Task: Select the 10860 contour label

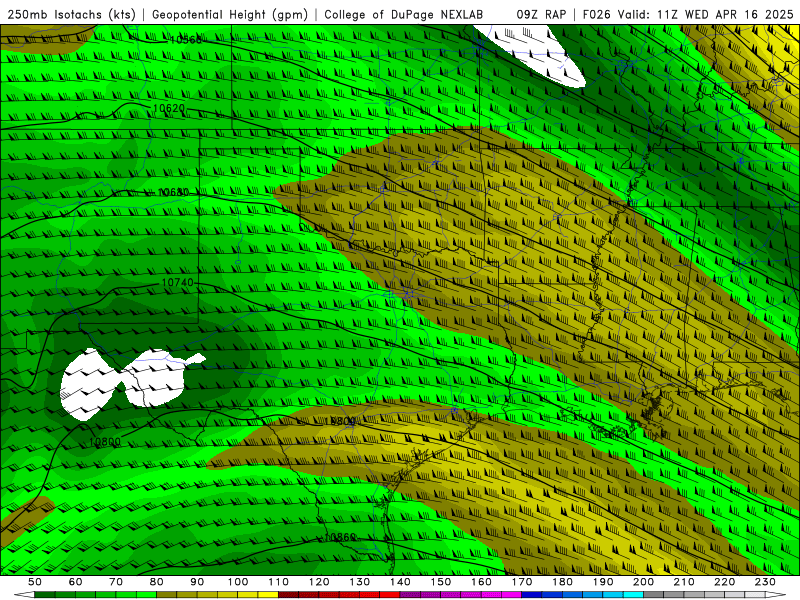Action: click(x=340, y=537)
